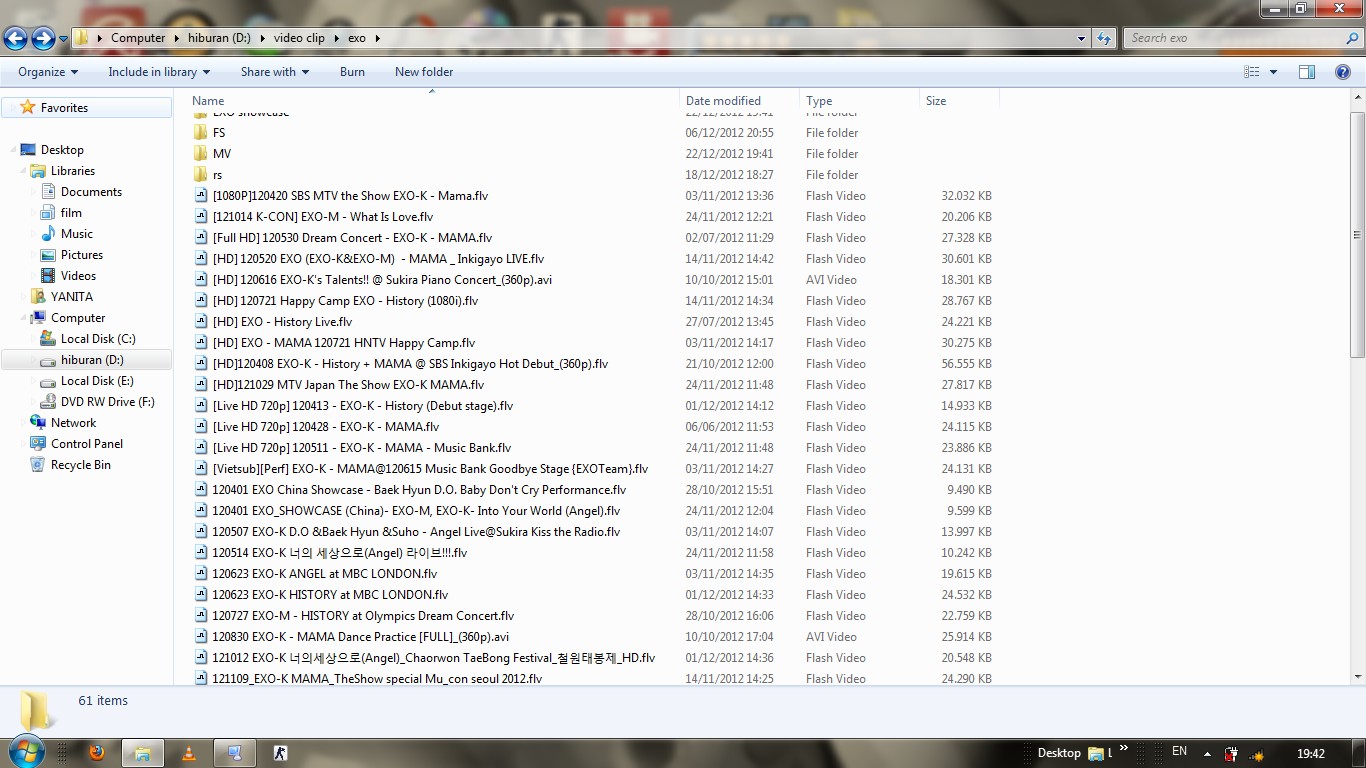Viewport: 1366px width, 768px height.
Task: Select the FS folder icon
Action: (201, 133)
